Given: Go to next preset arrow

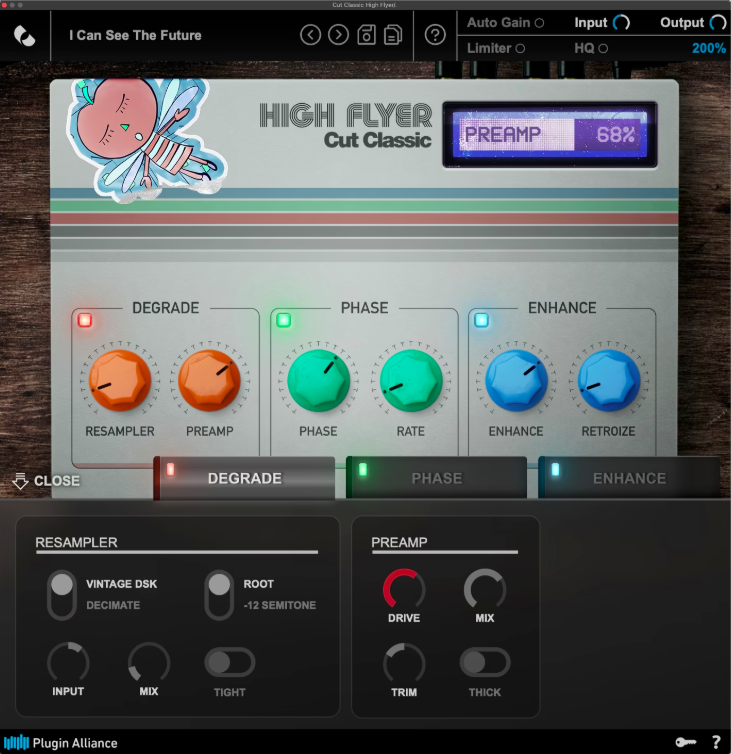Looking at the screenshot, I should pos(339,35).
